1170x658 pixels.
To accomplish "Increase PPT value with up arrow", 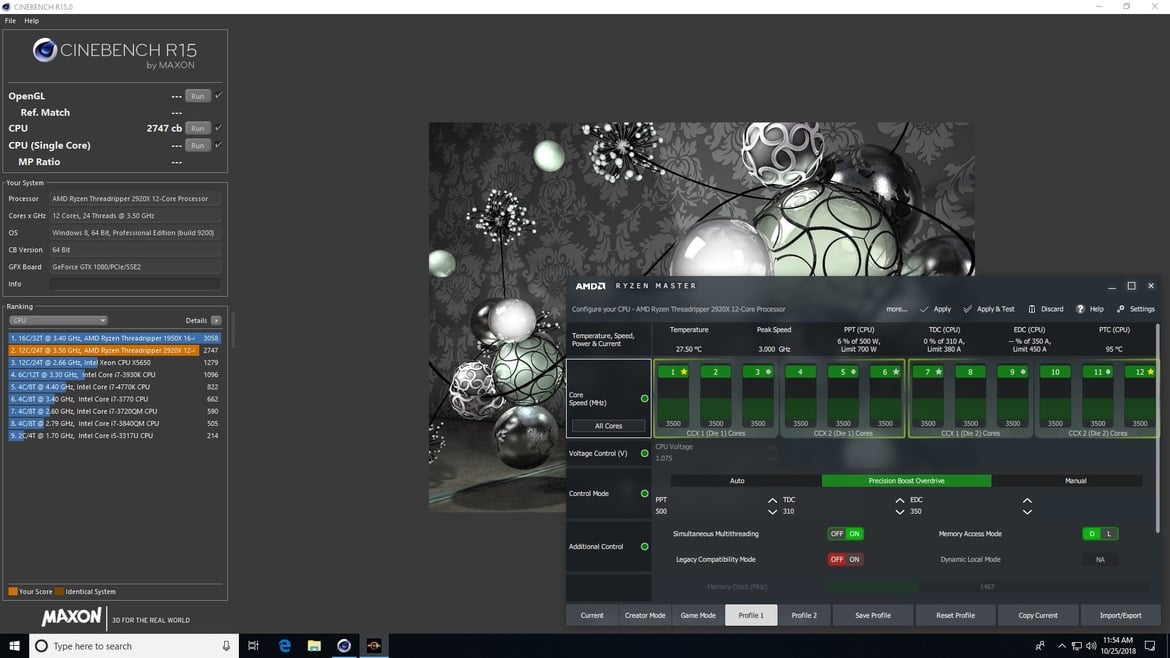I will point(772,501).
